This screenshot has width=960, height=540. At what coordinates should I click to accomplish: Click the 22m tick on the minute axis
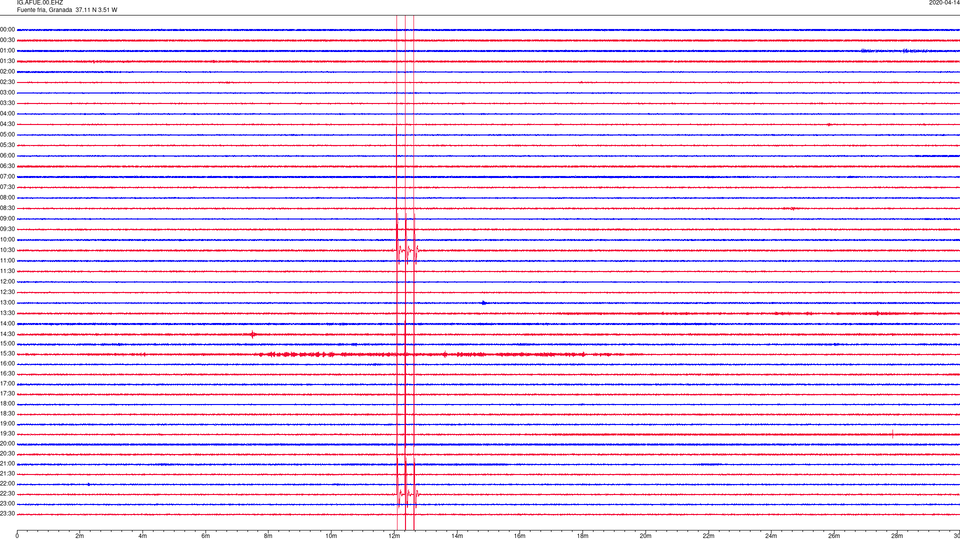708,536
